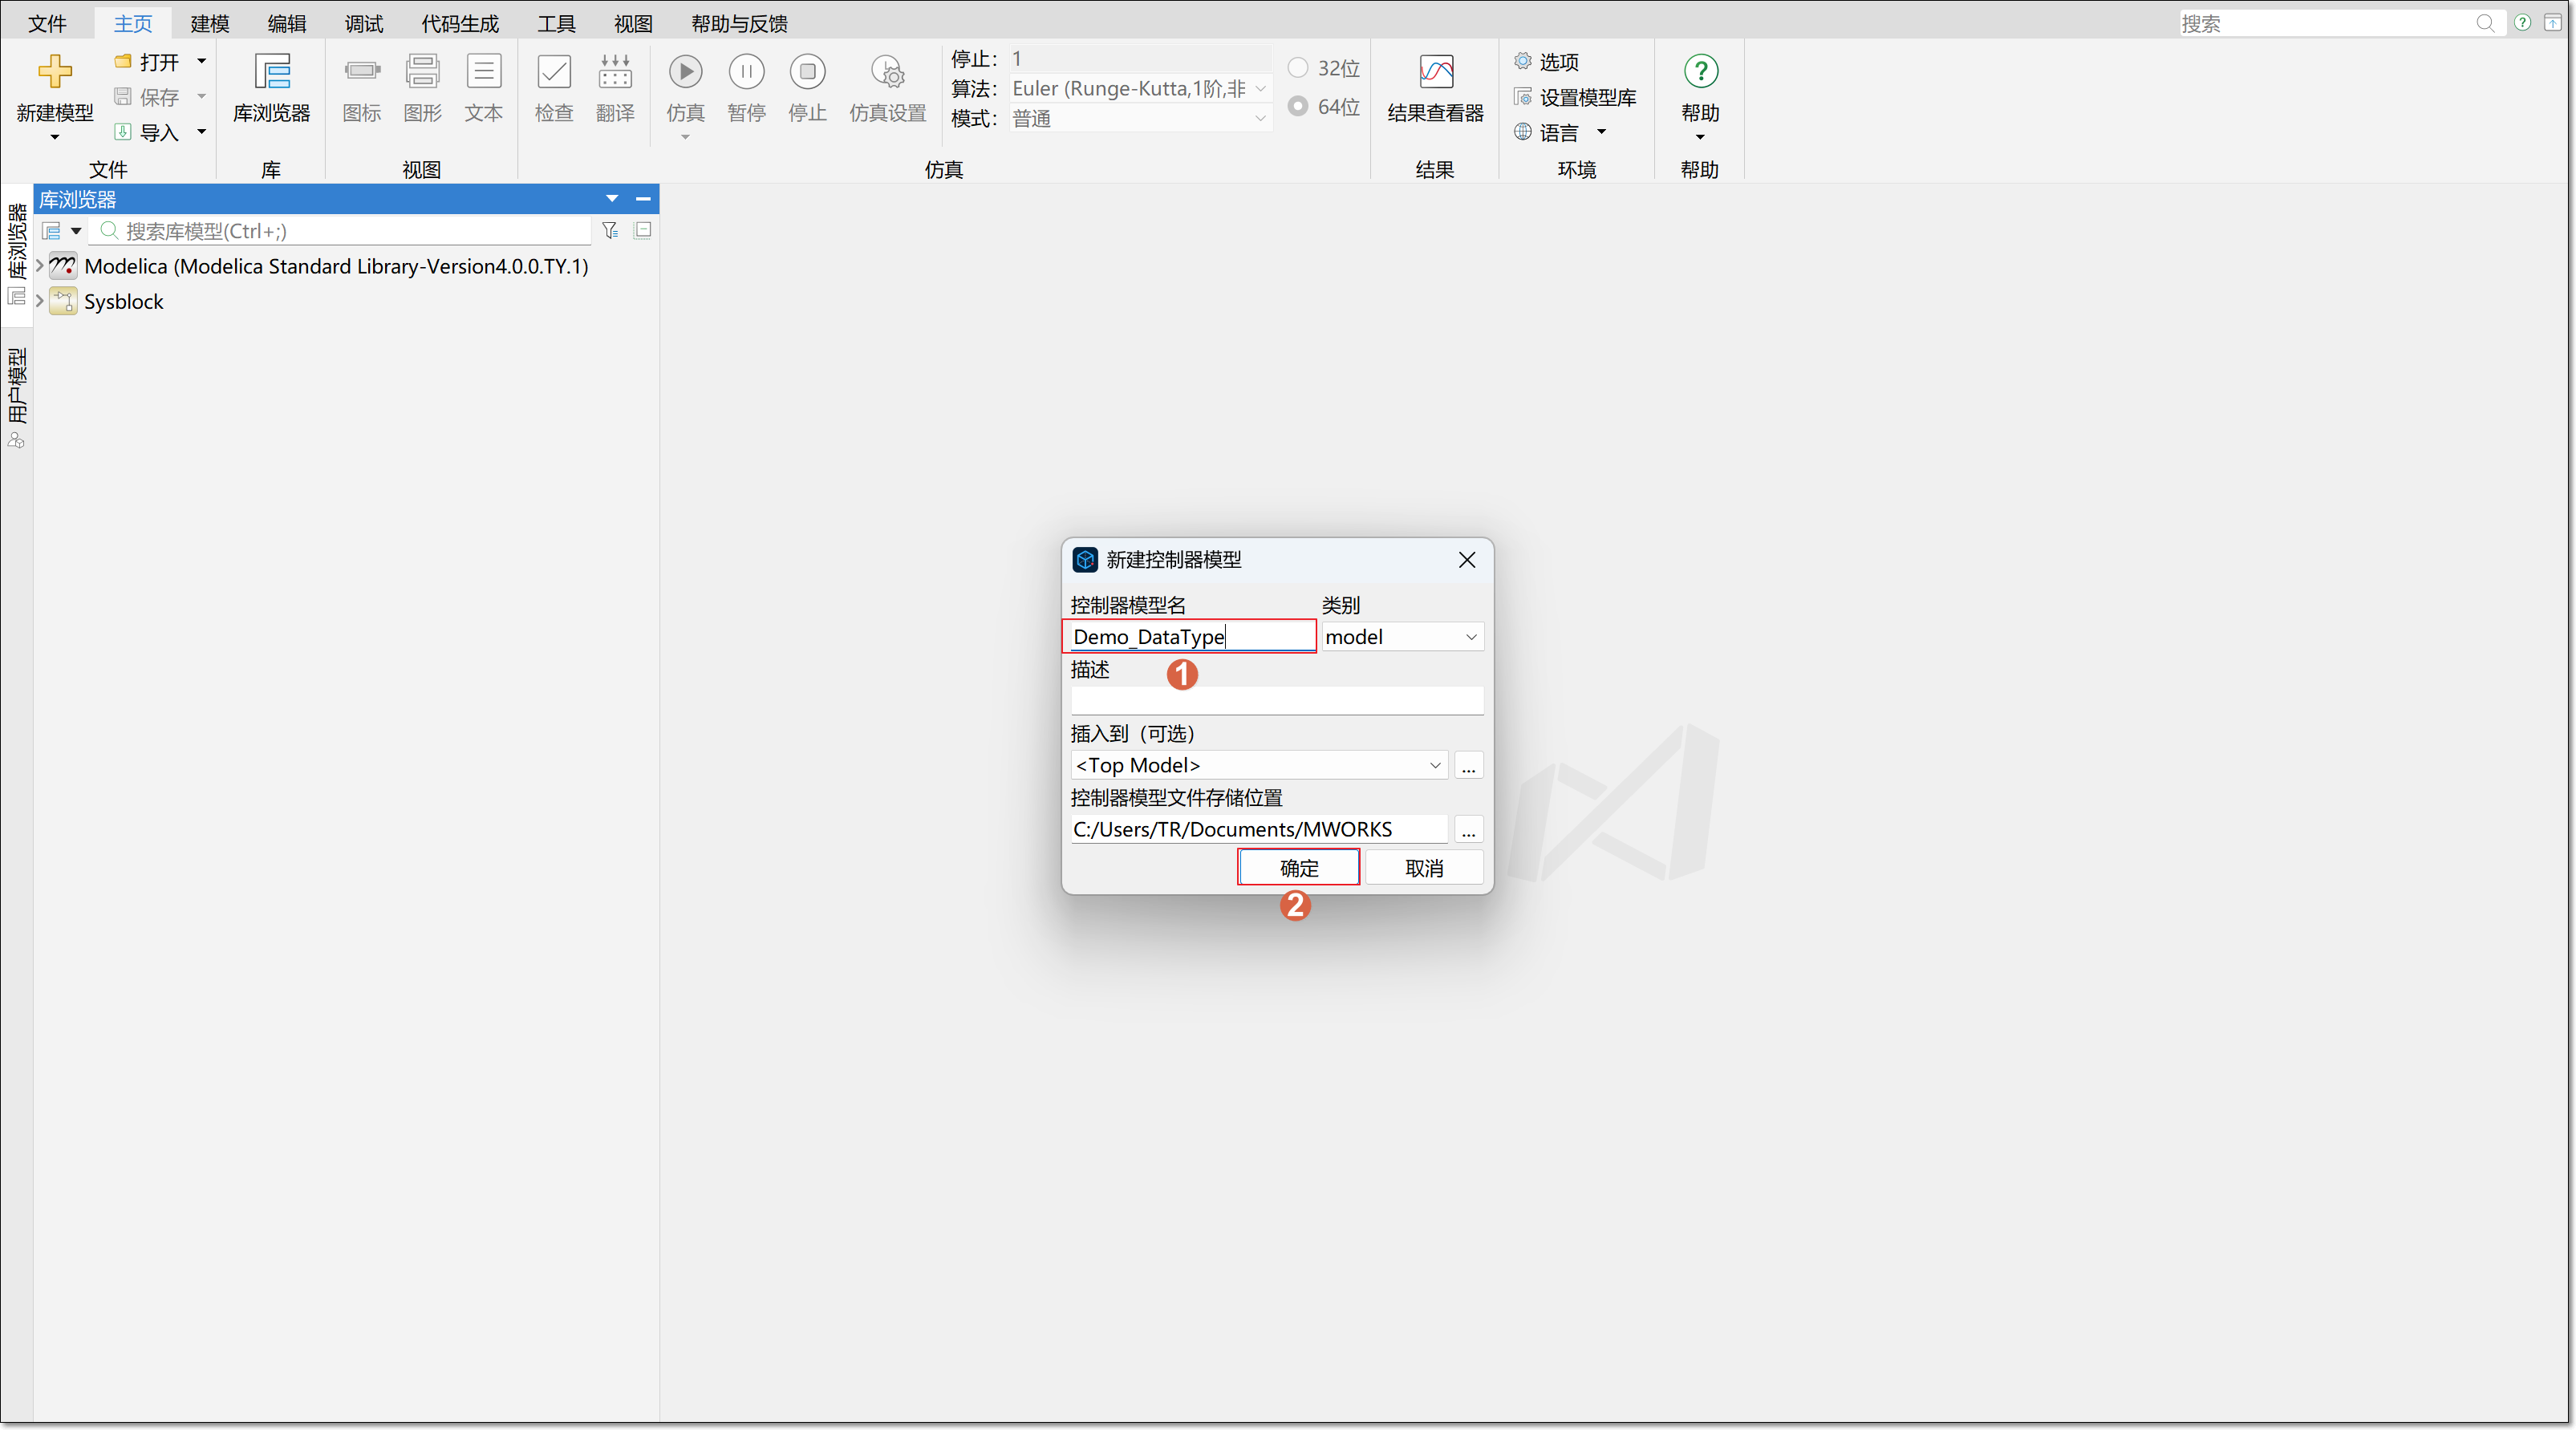Open the 插入到 Top Model dropdown
The width and height of the screenshot is (2576, 1430).
(1259, 764)
